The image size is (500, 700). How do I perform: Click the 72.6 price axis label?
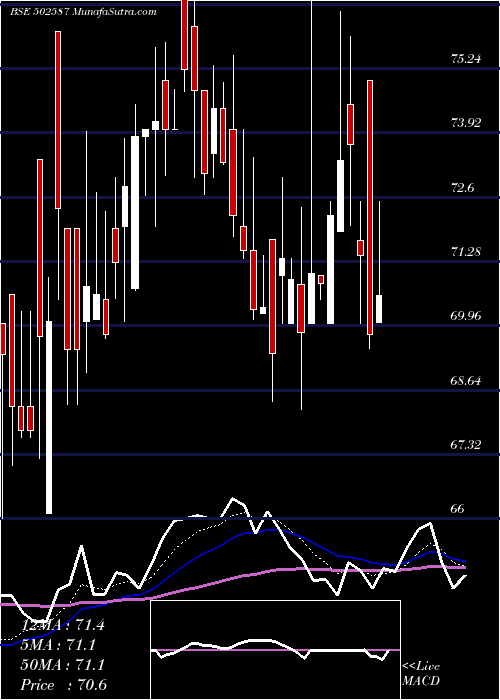click(462, 188)
